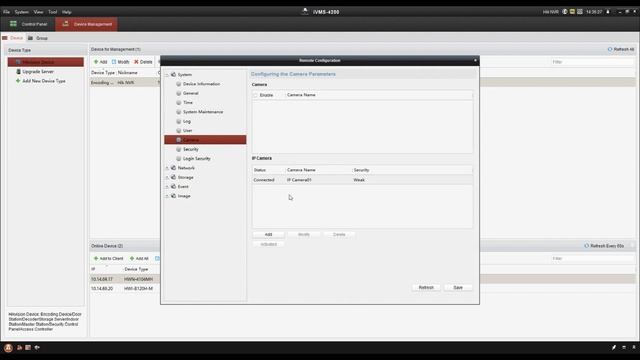
Task: Click the Refresh All button
Action: (x=621, y=49)
